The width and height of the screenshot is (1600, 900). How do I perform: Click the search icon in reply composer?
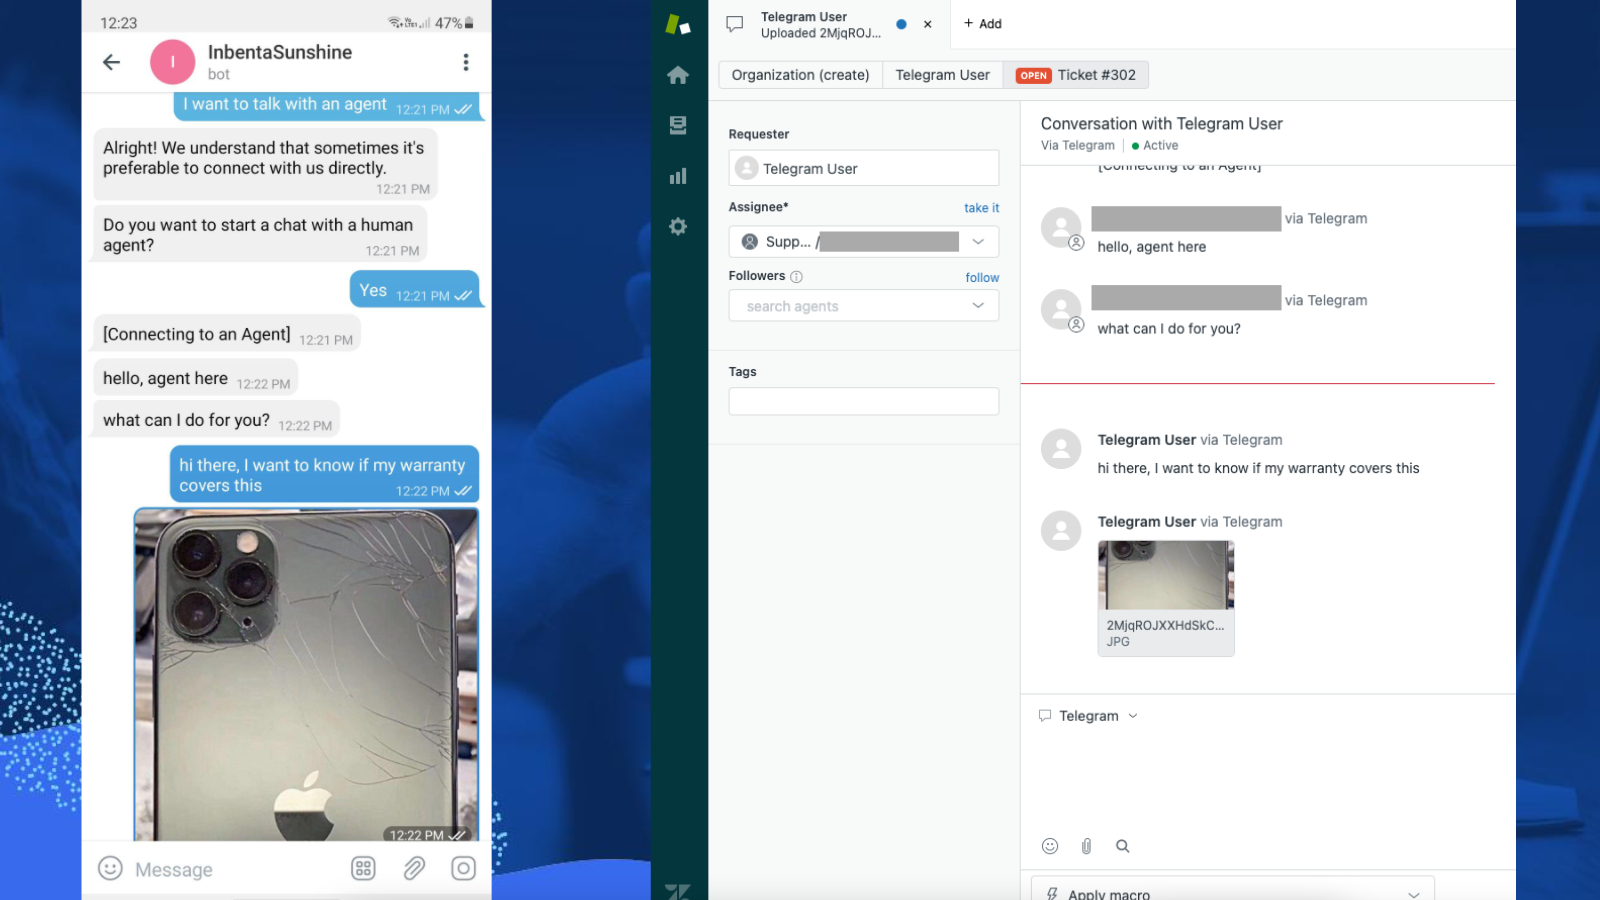pyautogui.click(x=1123, y=846)
